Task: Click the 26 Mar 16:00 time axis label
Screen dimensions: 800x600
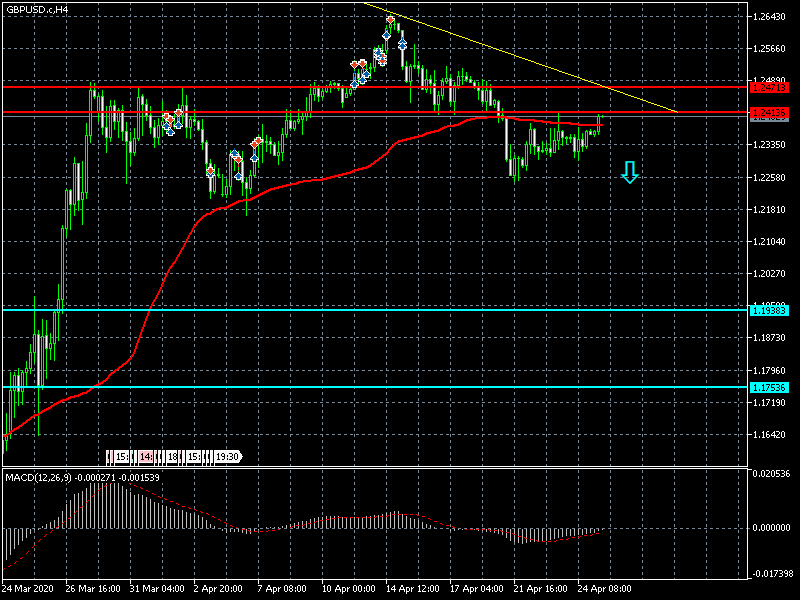Action: tap(93, 588)
